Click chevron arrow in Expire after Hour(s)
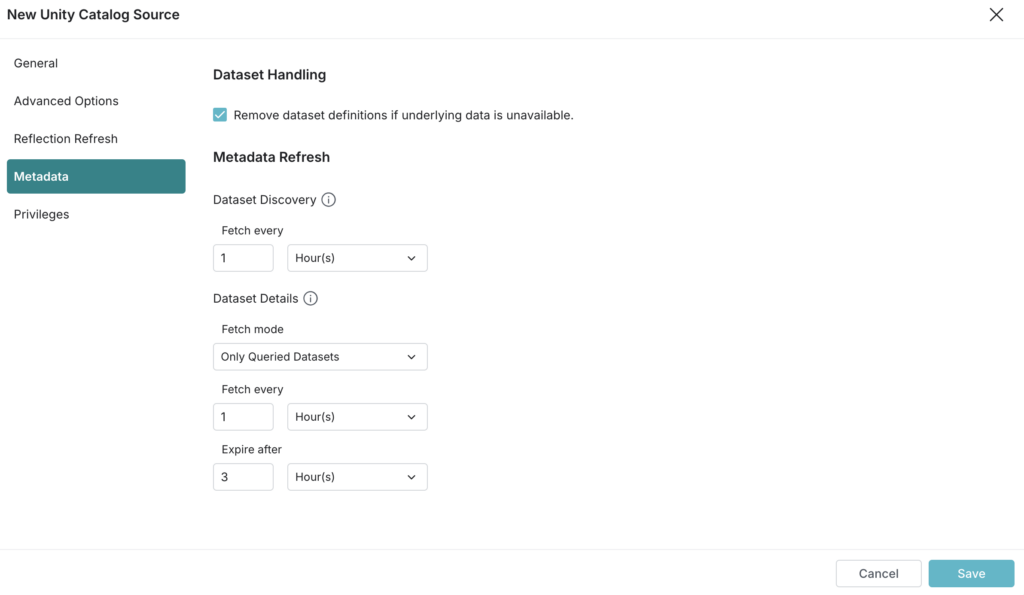Viewport: 1024px width, 595px height. [x=411, y=477]
